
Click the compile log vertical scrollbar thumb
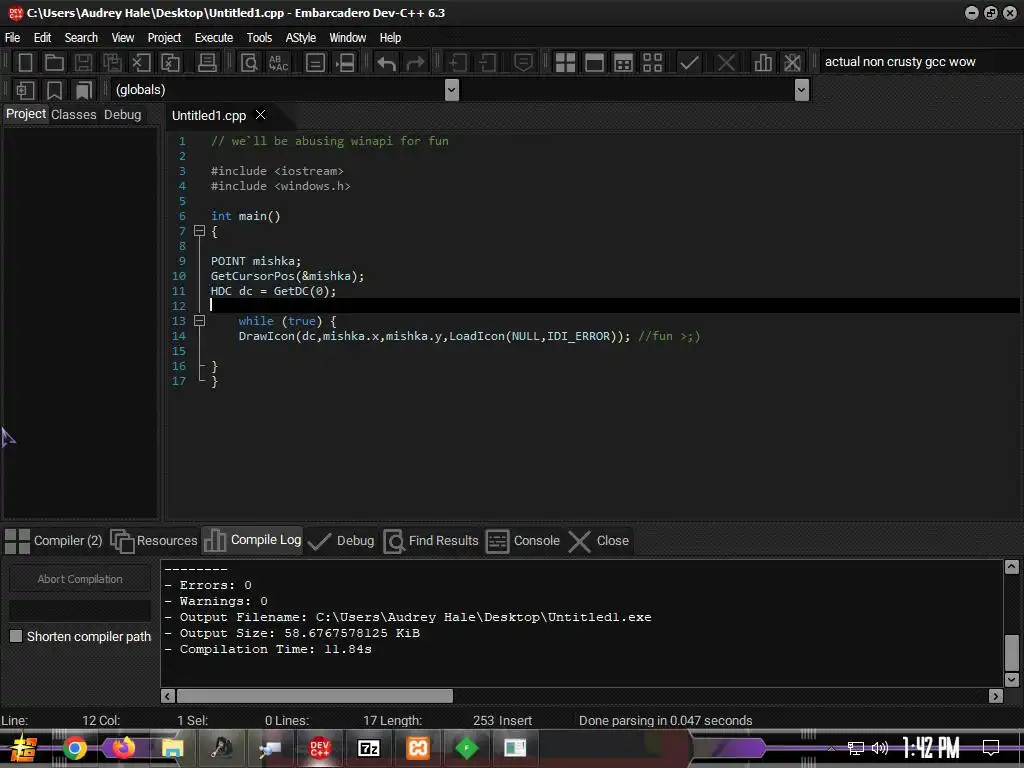[1012, 652]
